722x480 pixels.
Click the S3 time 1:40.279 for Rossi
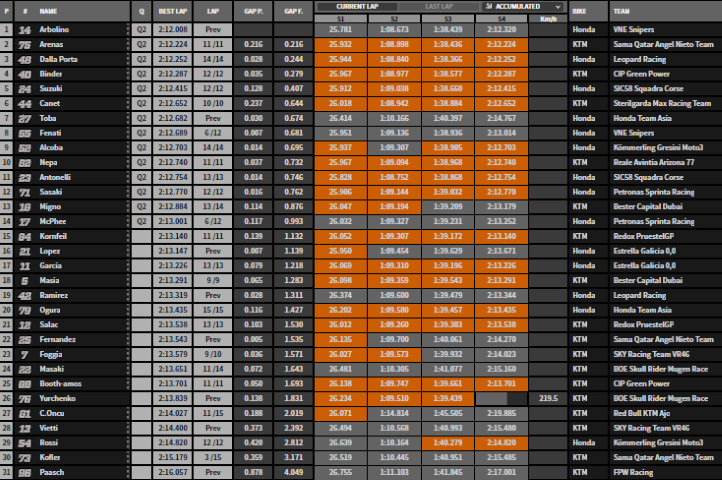(x=448, y=443)
